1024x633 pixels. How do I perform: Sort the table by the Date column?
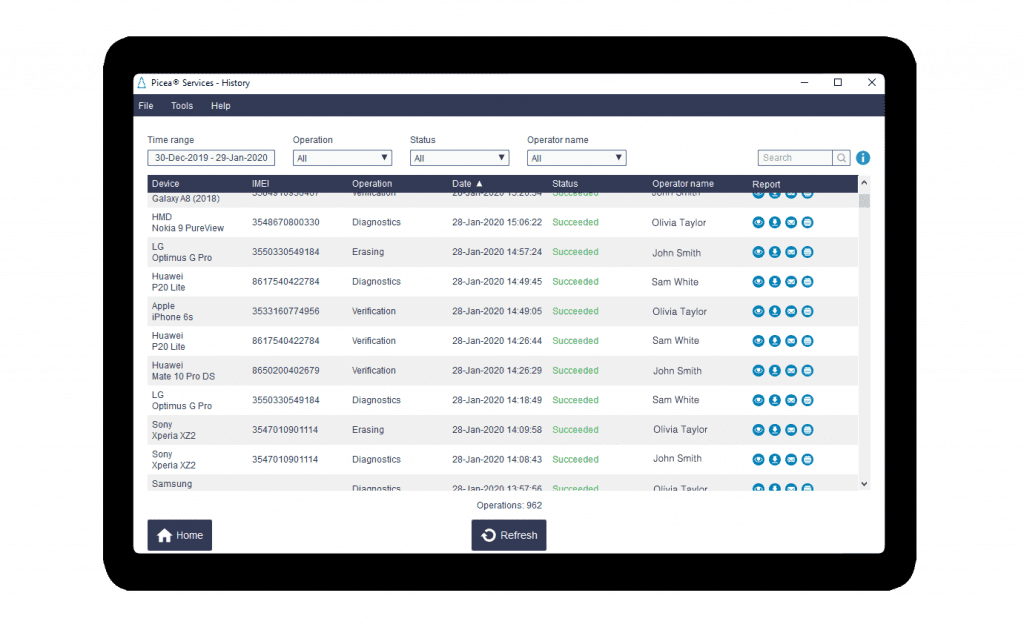pyautogui.click(x=467, y=184)
